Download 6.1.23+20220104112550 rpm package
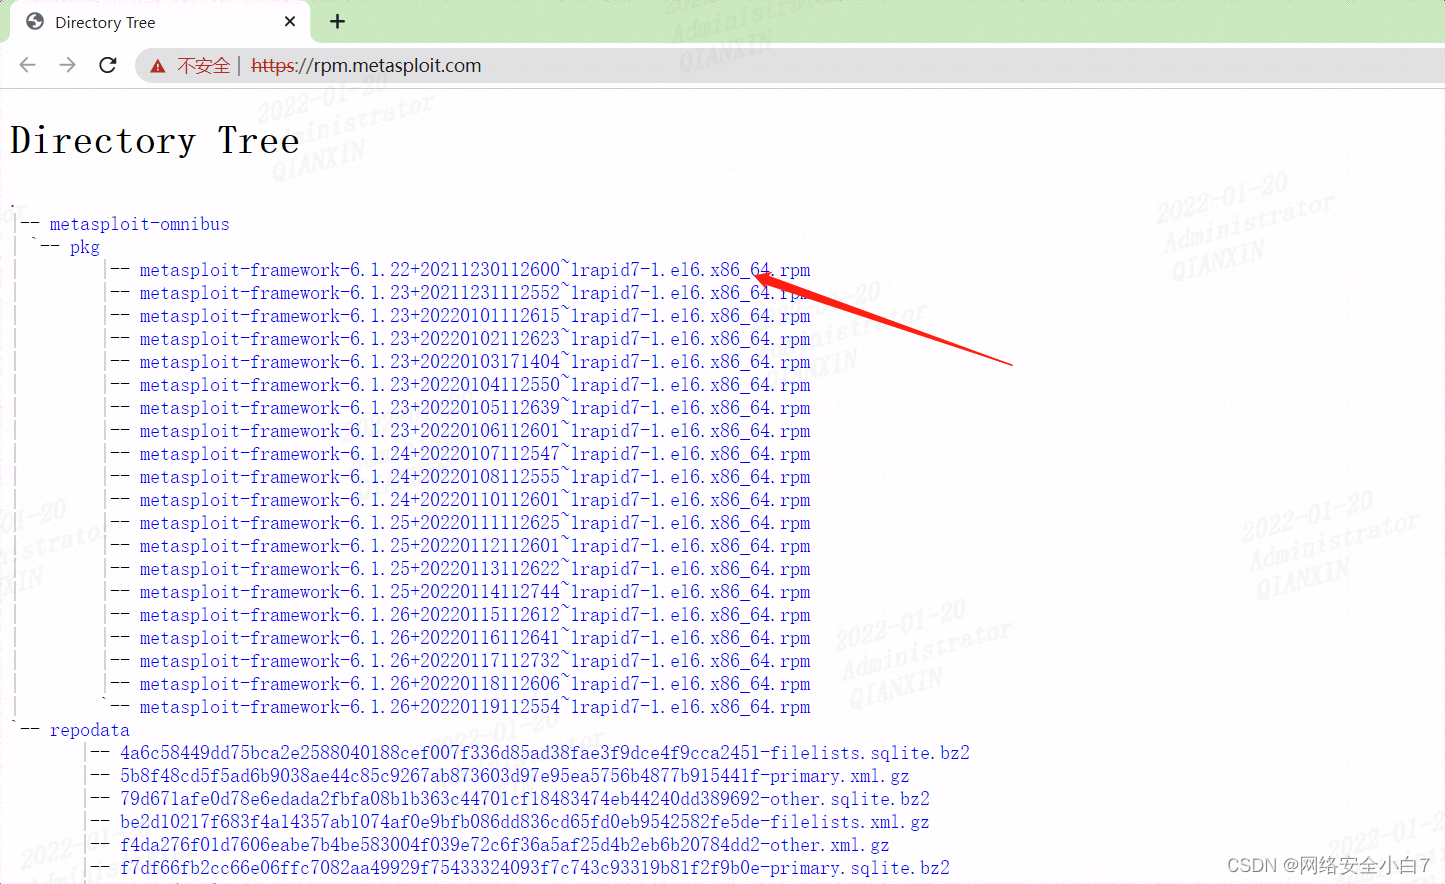 475,385
